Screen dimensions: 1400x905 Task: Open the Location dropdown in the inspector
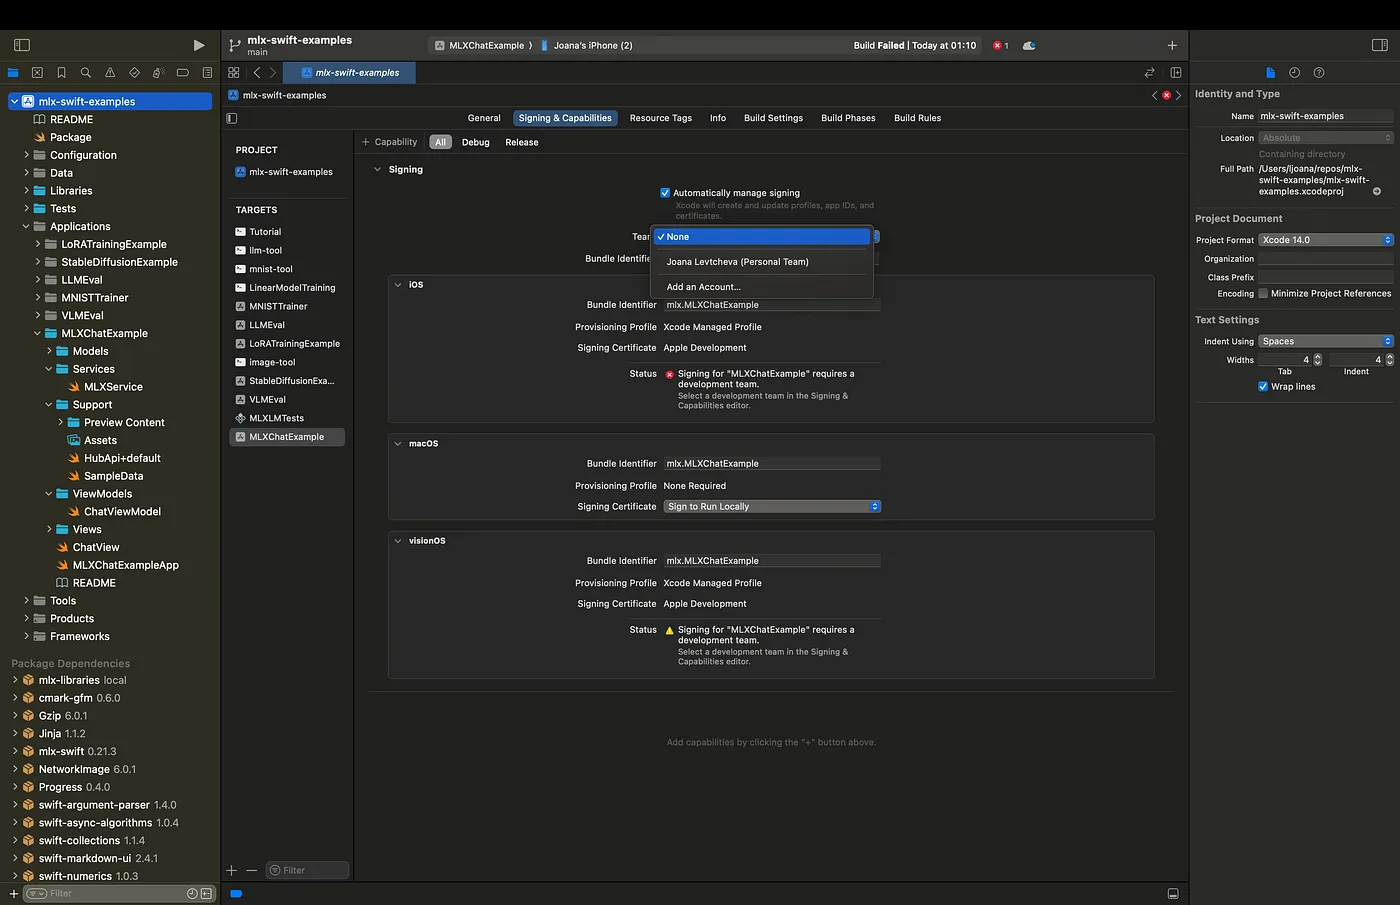[x=1325, y=138]
